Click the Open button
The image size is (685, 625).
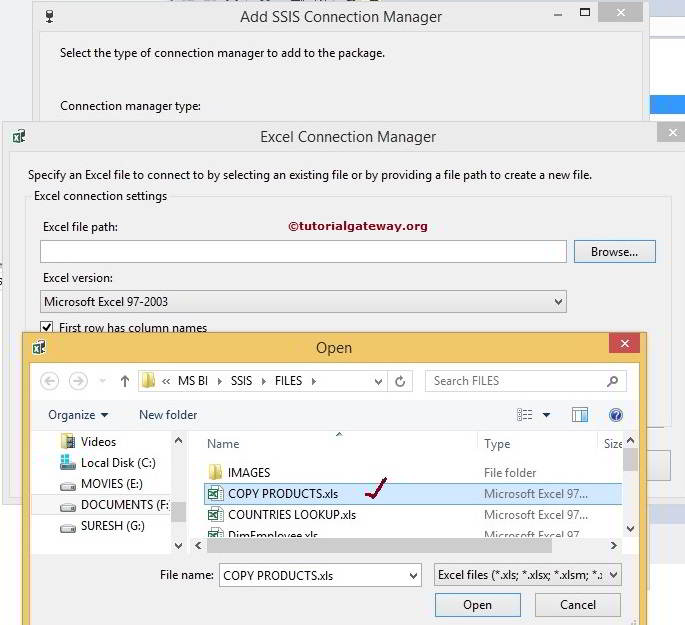[x=477, y=605]
